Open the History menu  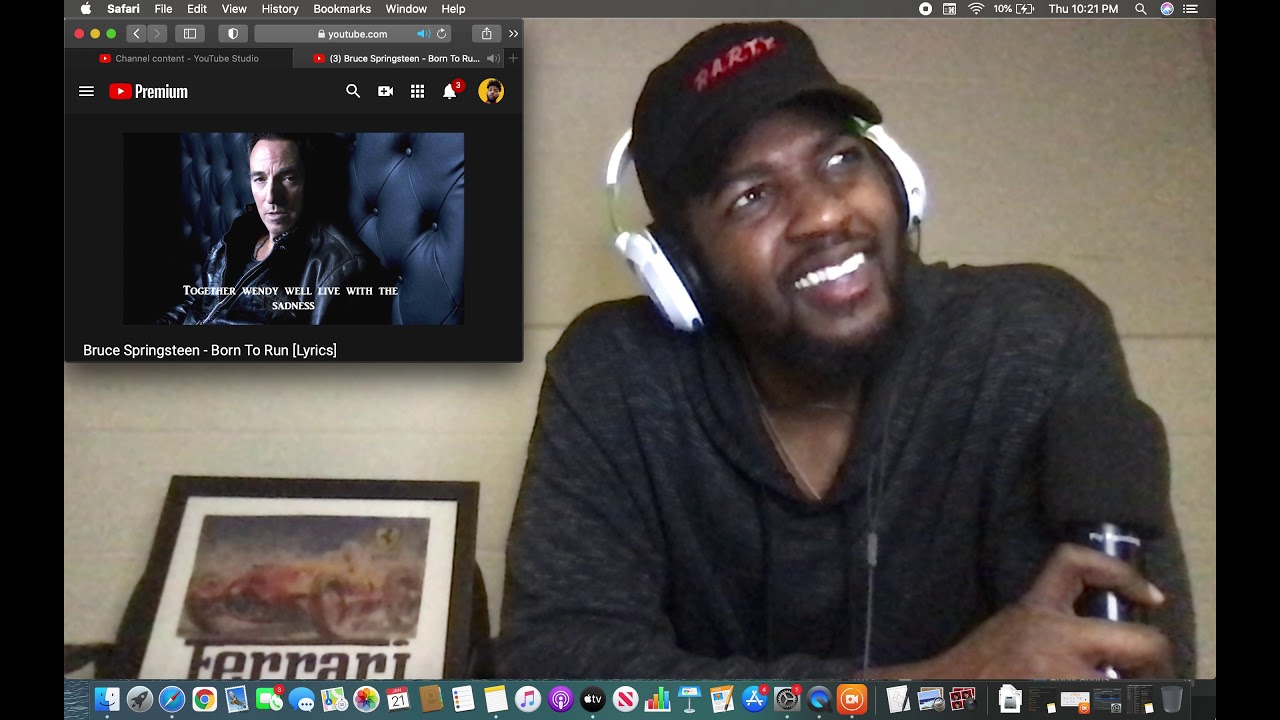(280, 9)
